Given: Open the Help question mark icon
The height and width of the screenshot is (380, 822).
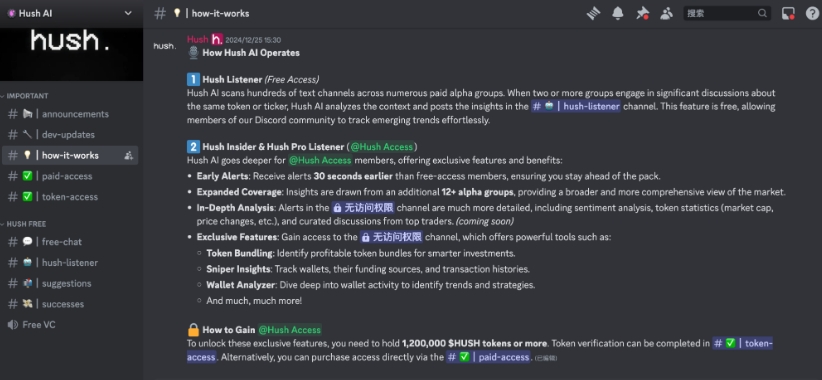Looking at the screenshot, I should point(812,14).
